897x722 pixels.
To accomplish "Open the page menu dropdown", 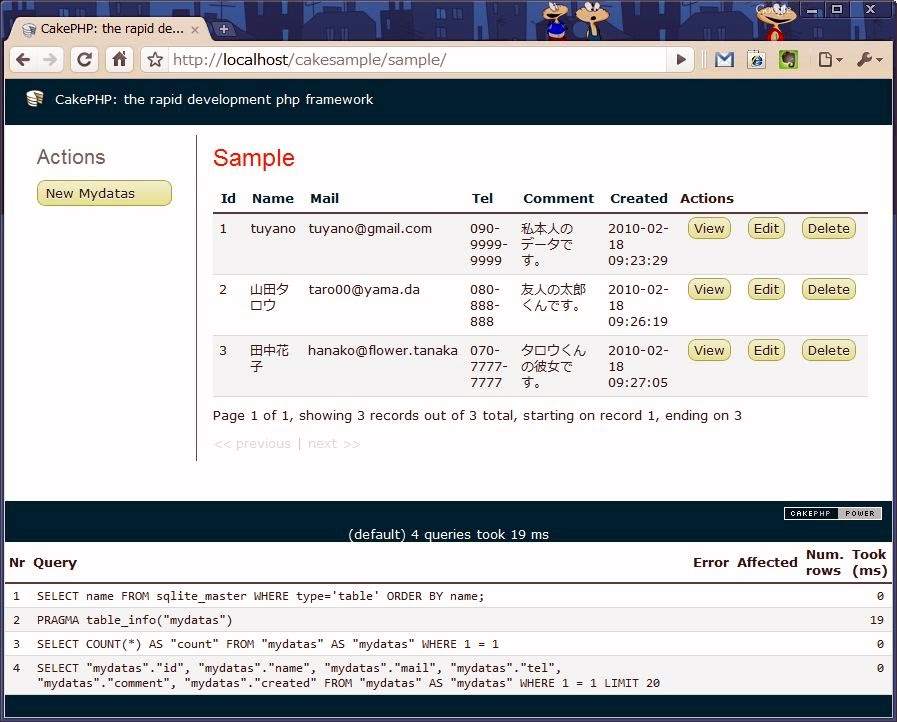I will [x=829, y=60].
